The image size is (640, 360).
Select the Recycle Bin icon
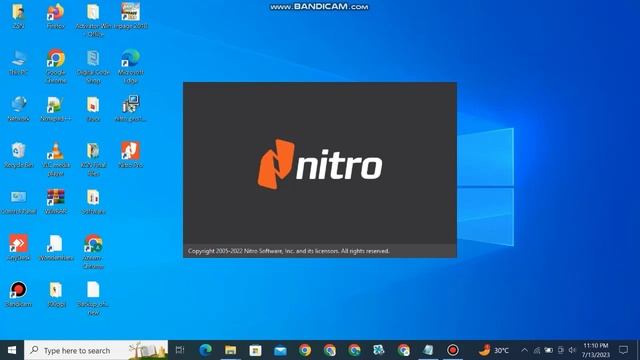click(18, 155)
